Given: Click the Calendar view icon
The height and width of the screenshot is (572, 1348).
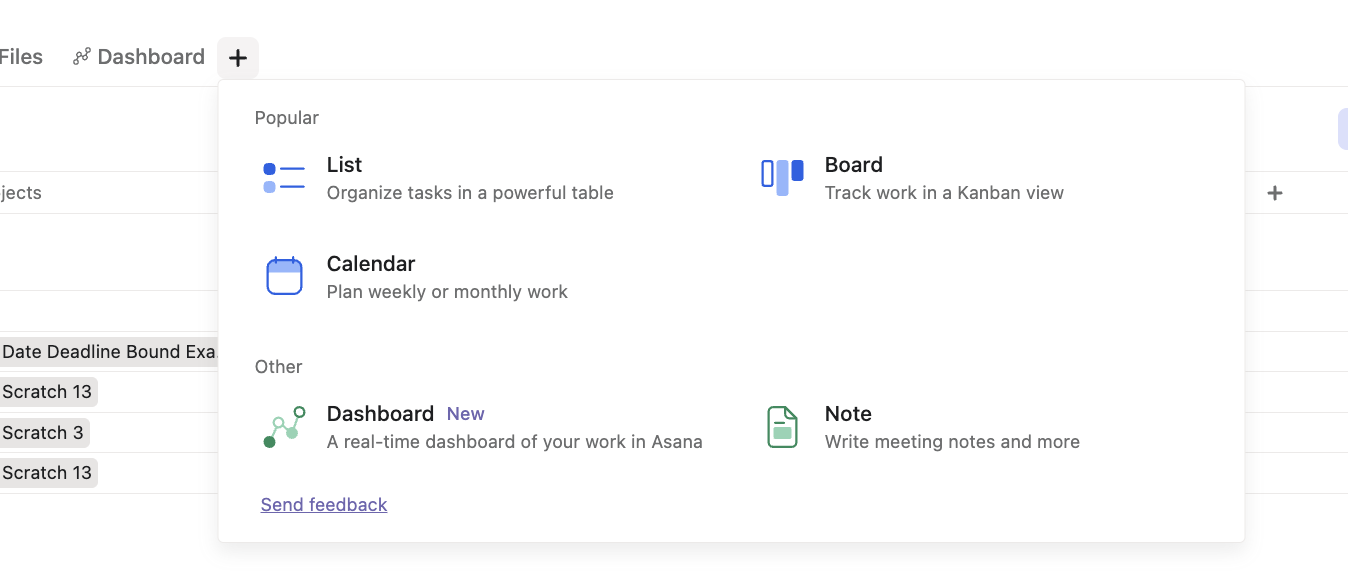Looking at the screenshot, I should coord(284,276).
